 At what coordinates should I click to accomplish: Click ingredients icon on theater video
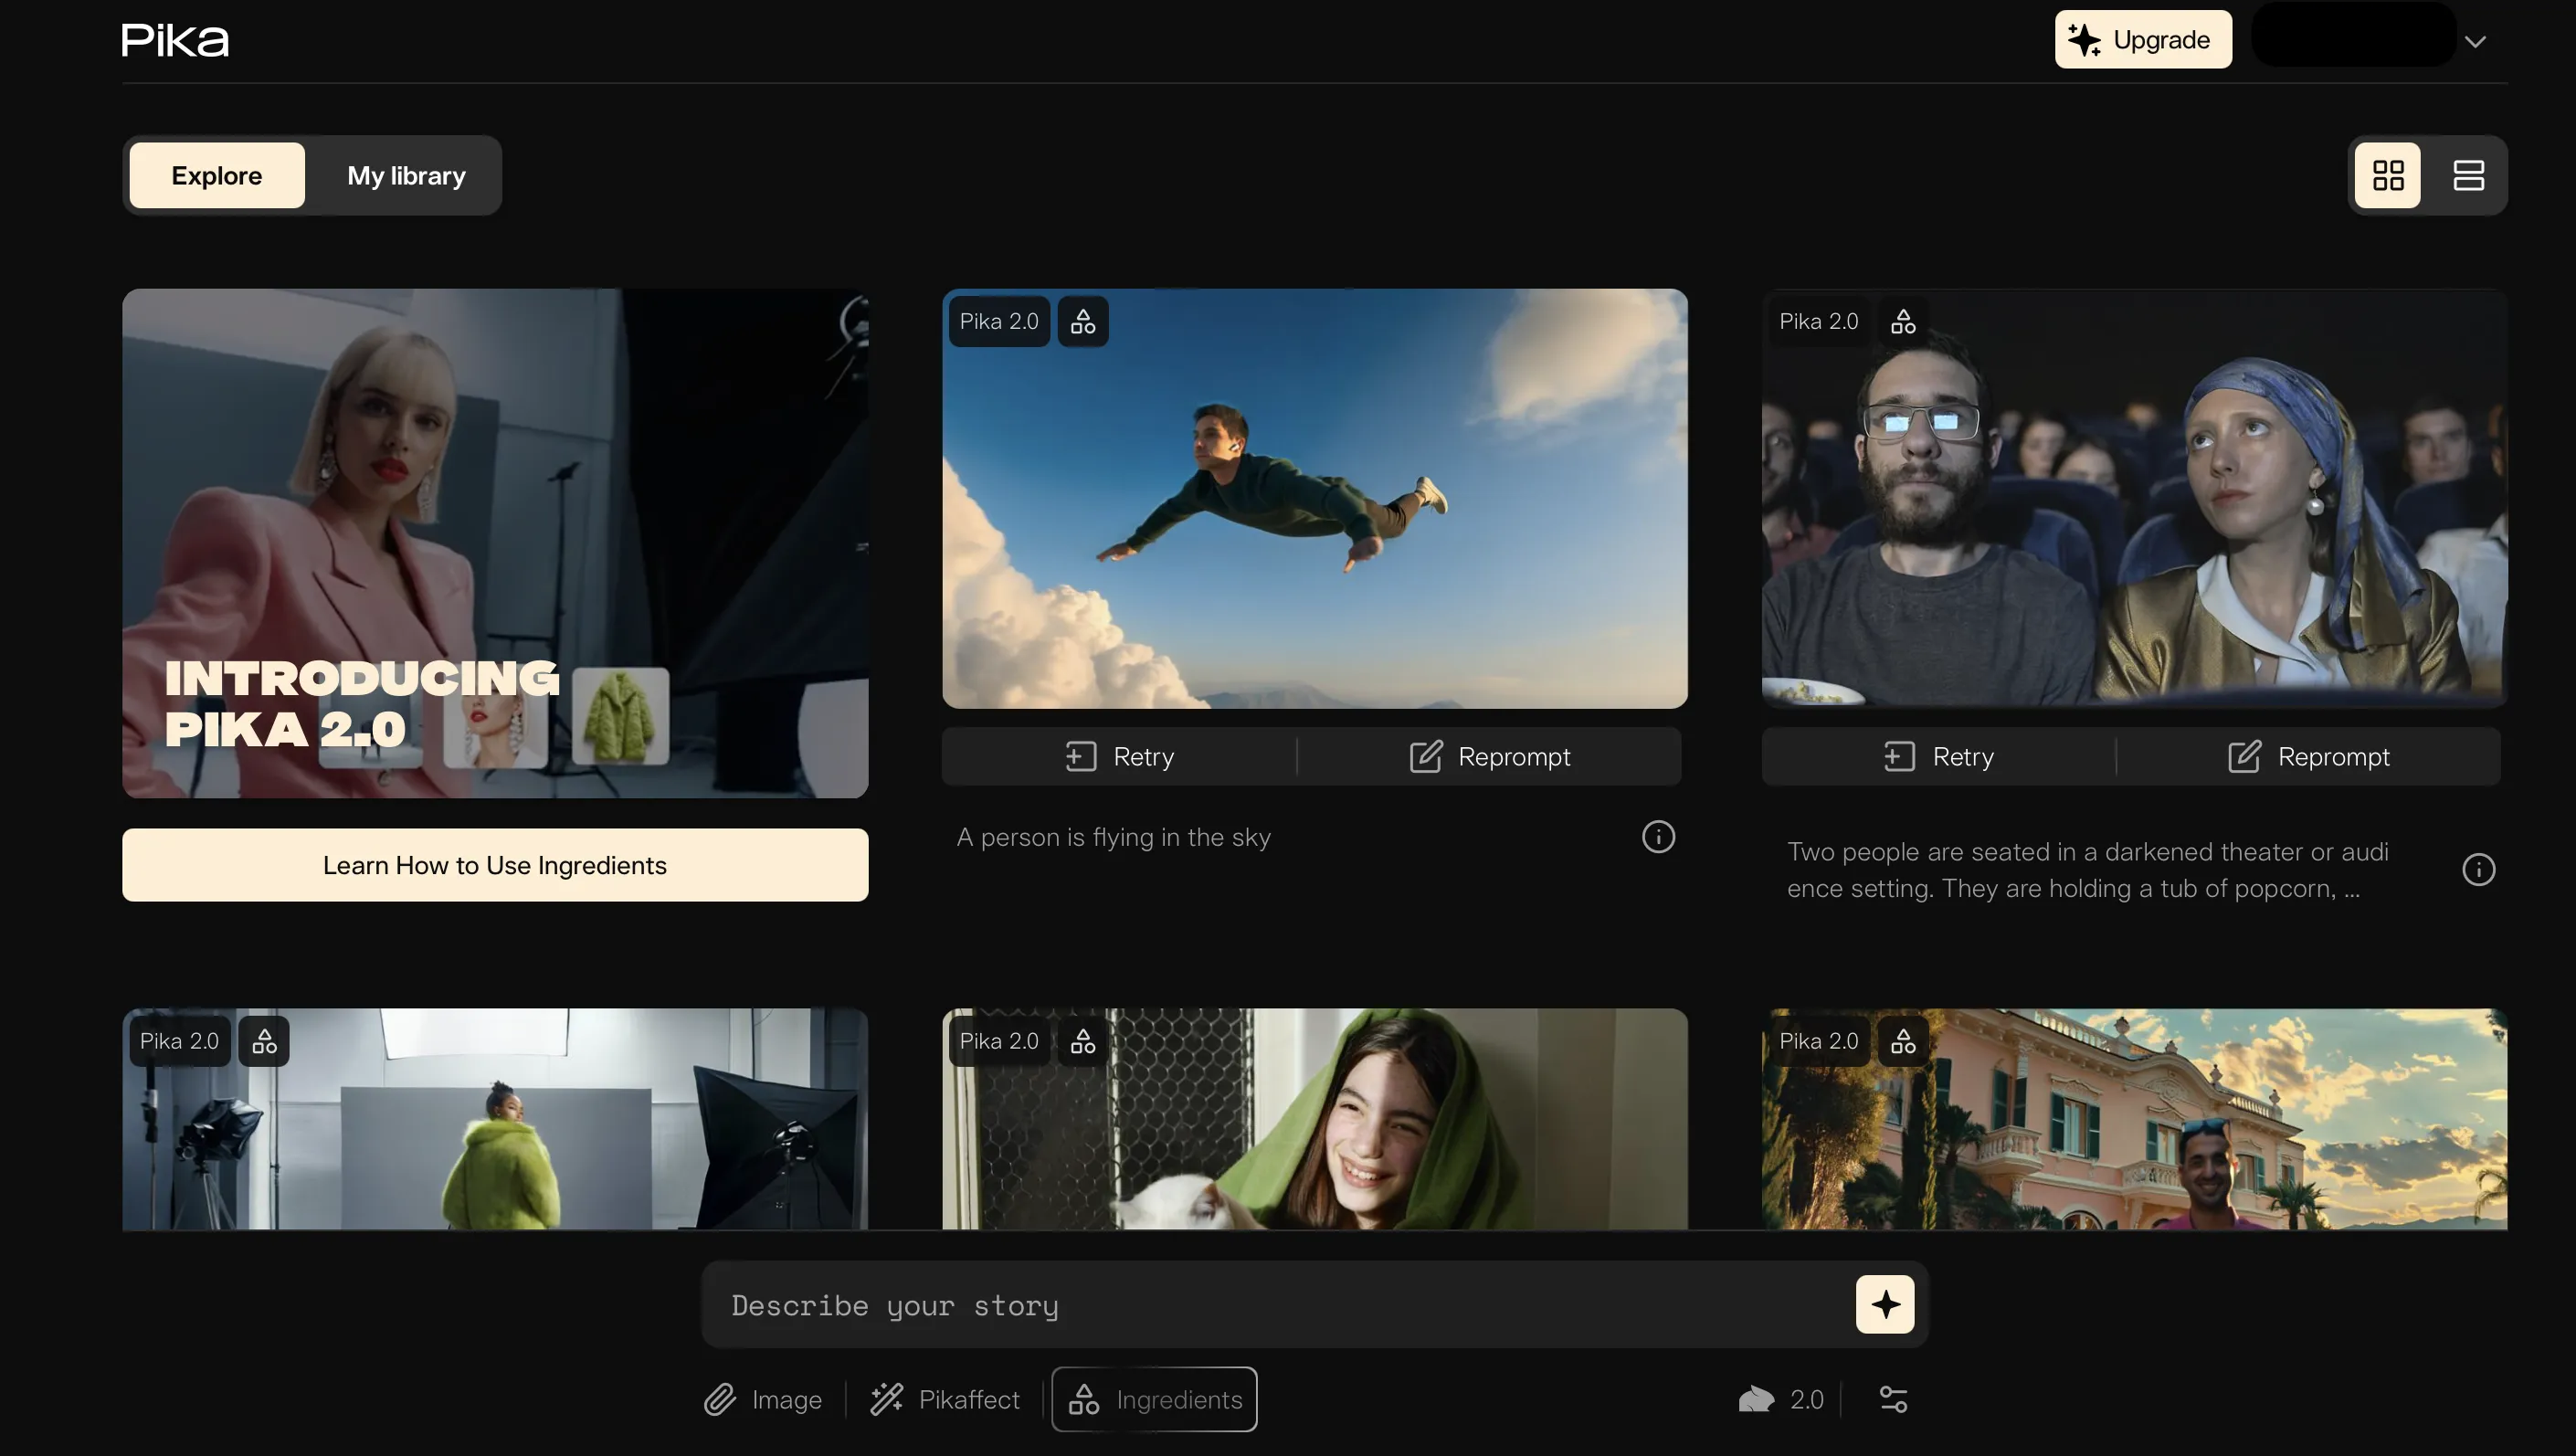(x=1903, y=322)
